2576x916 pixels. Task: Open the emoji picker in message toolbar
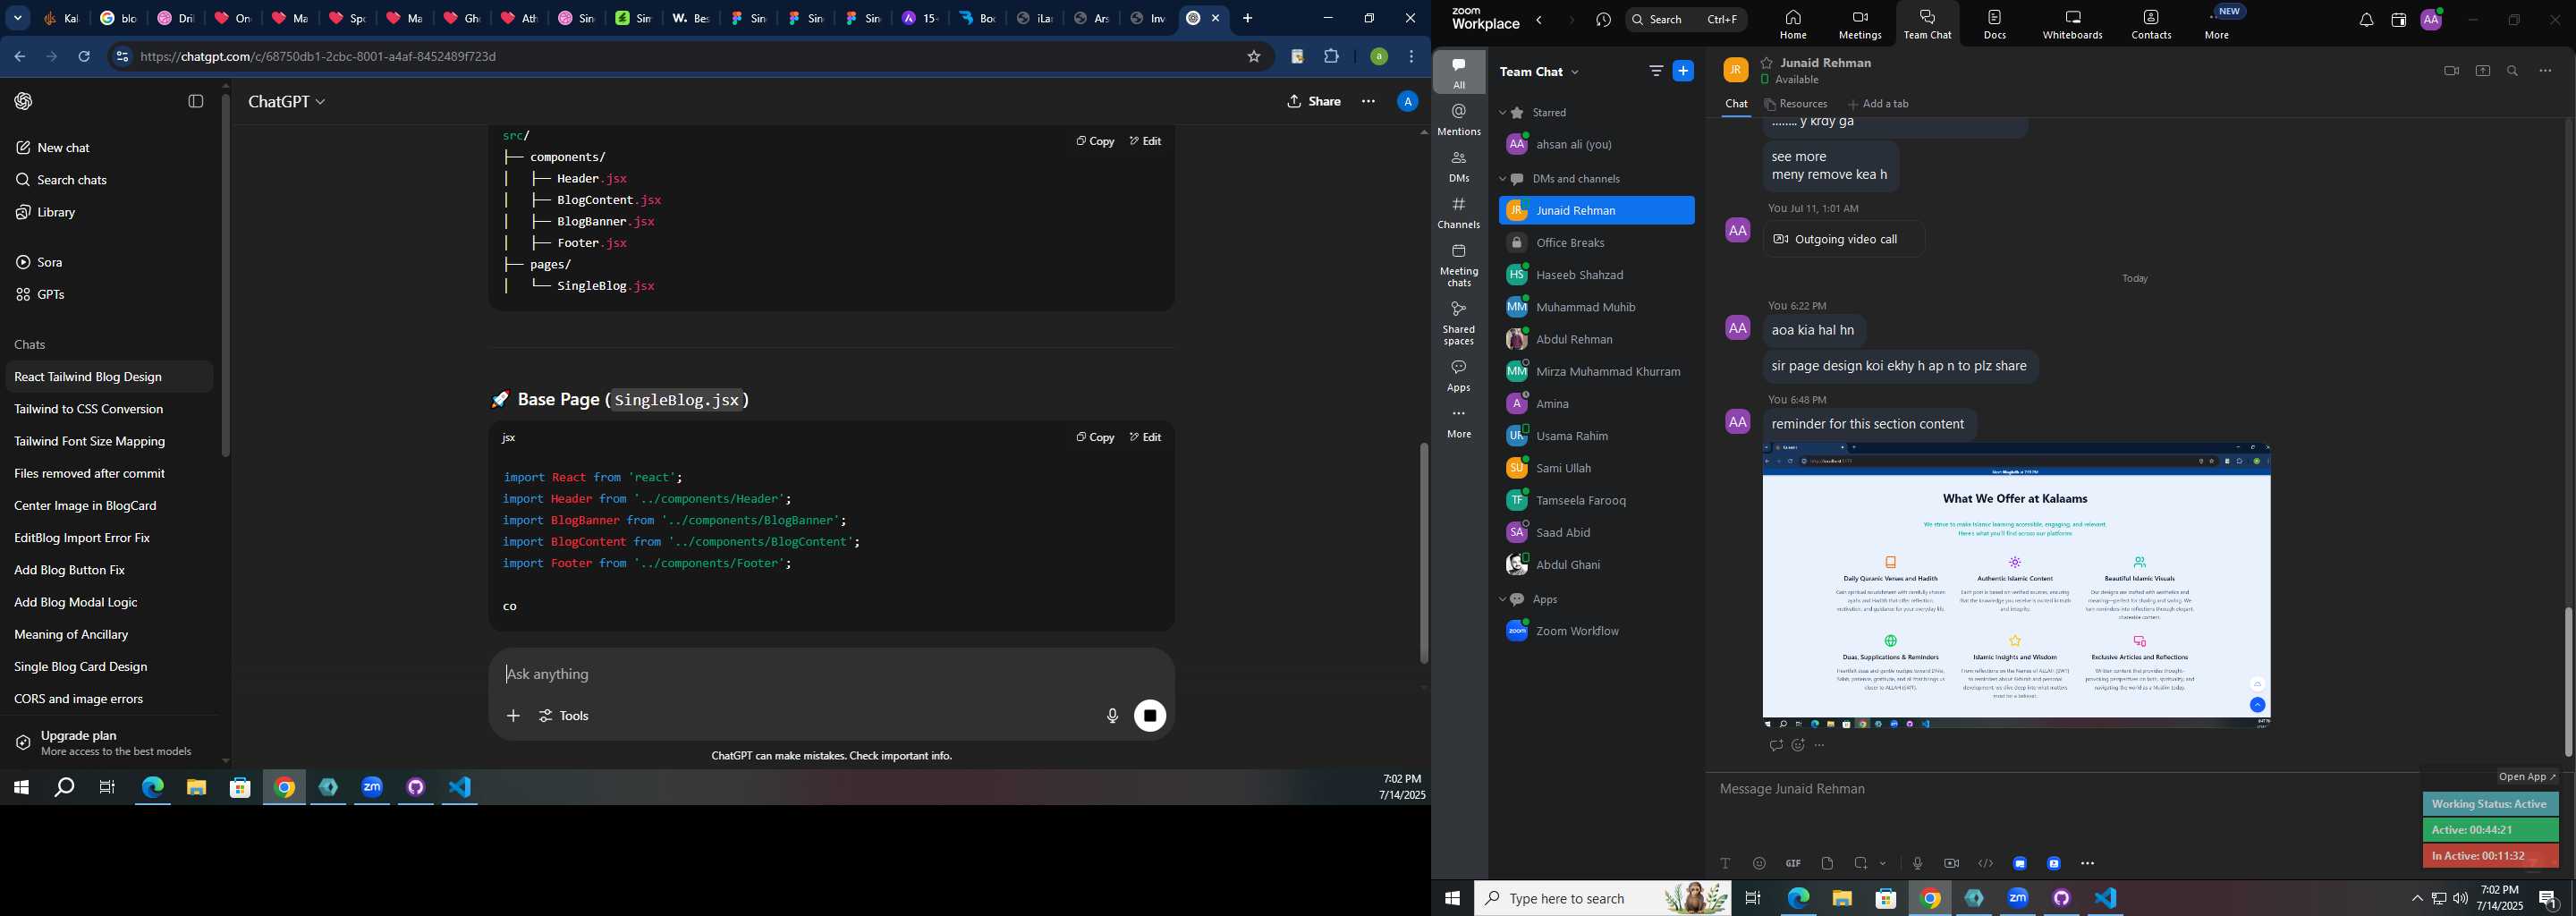1759,863
